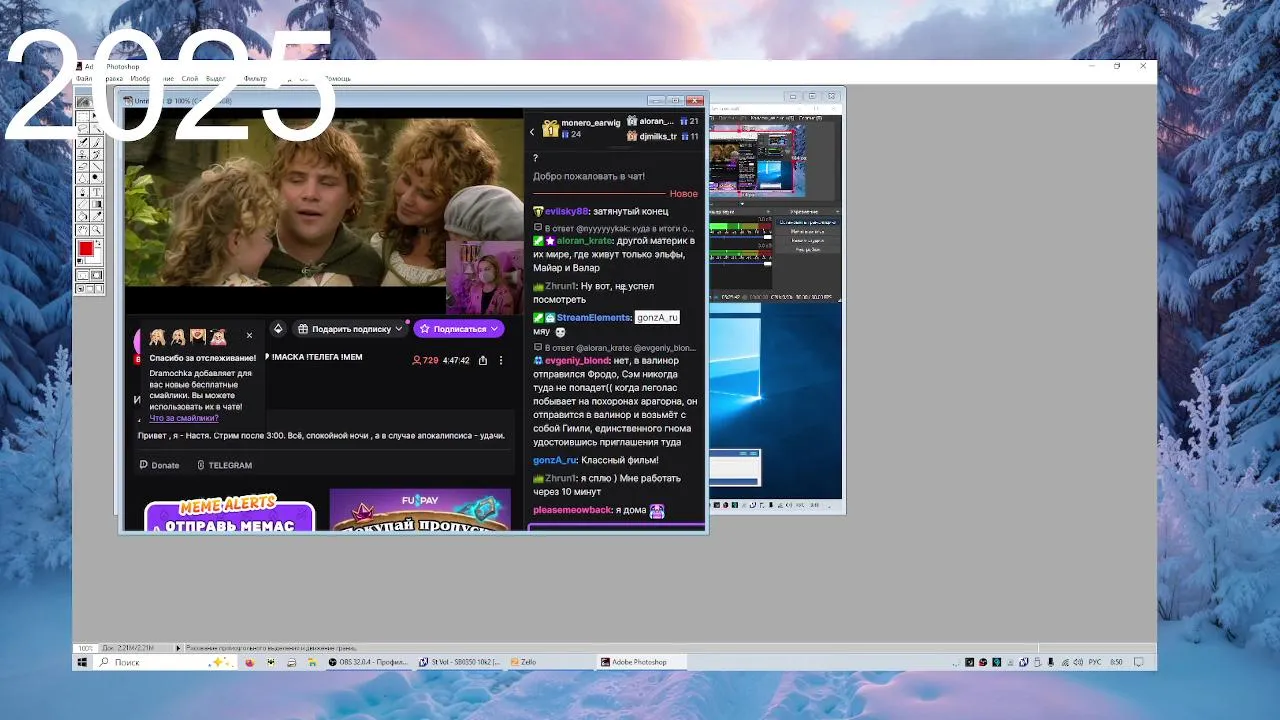Click username 'pleasemeowback' in chat
The width and height of the screenshot is (1280, 720).
(x=572, y=510)
